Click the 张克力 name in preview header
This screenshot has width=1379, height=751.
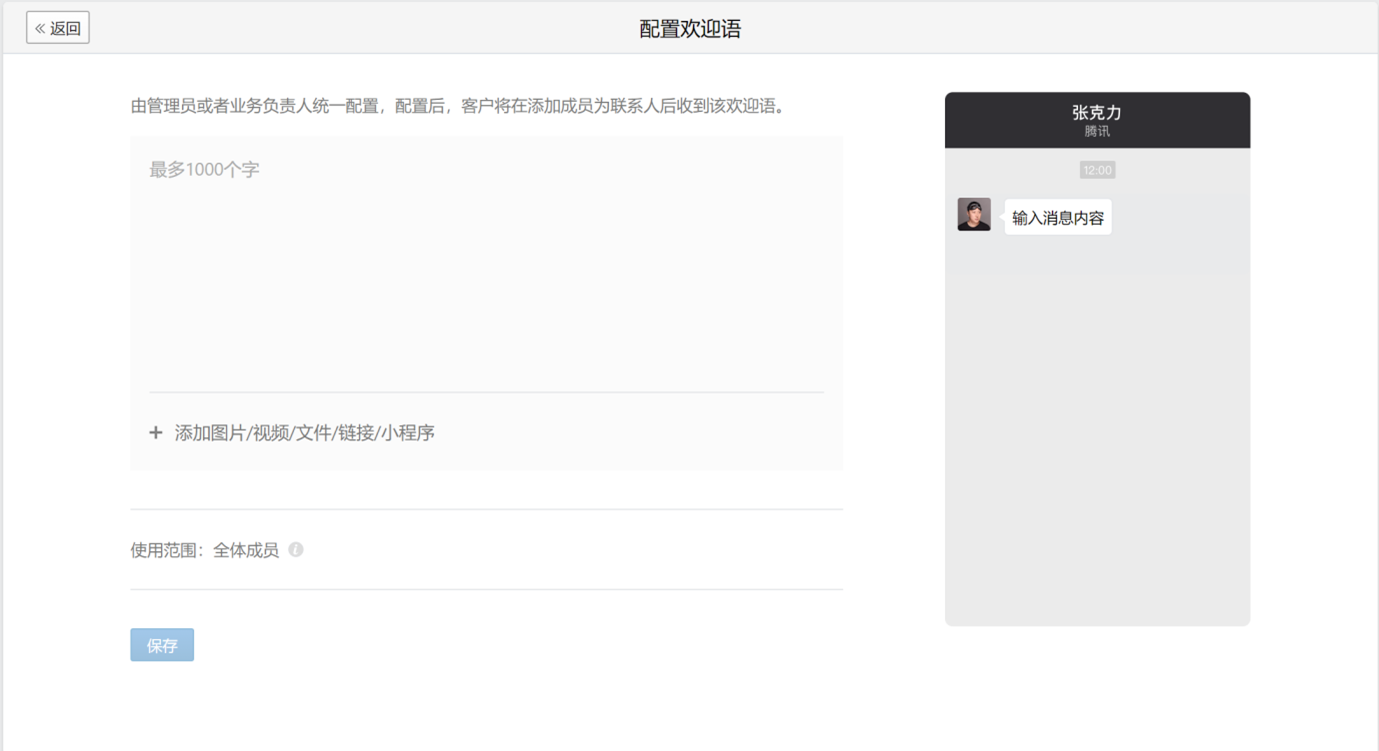point(1097,113)
